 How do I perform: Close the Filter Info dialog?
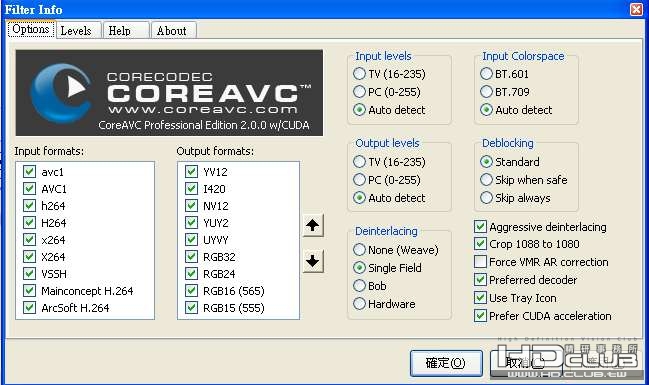(636, 9)
